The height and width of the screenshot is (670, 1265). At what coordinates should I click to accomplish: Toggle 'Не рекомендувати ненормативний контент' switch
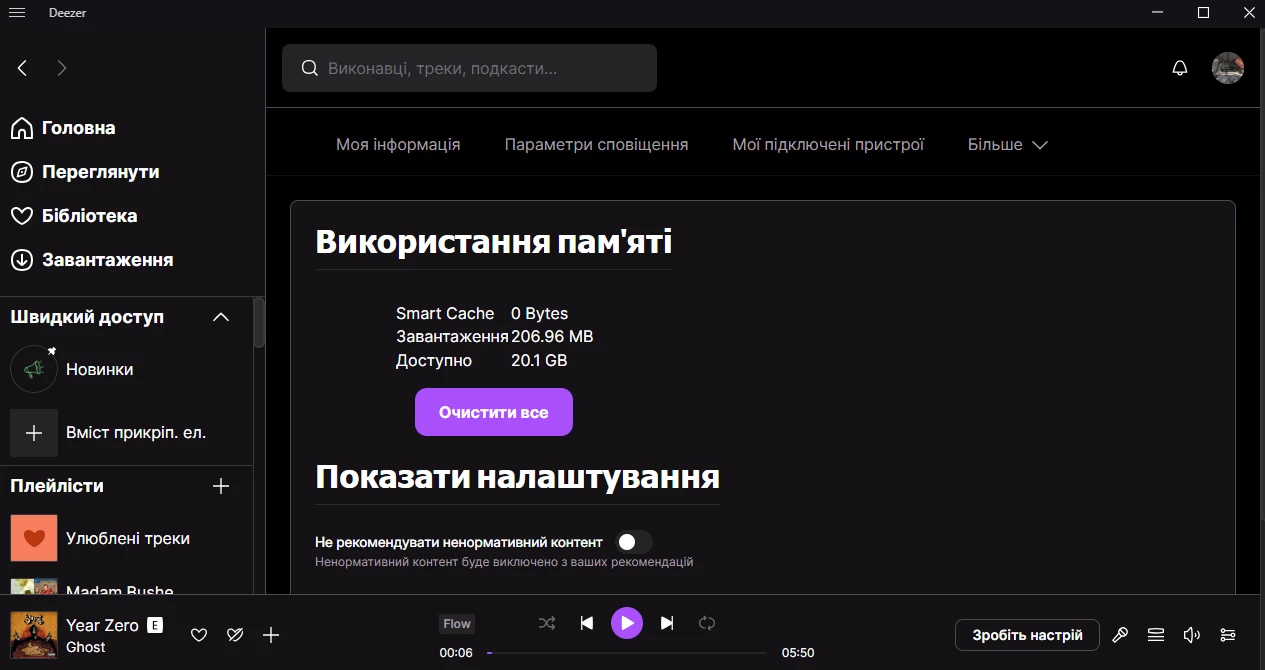(x=633, y=542)
